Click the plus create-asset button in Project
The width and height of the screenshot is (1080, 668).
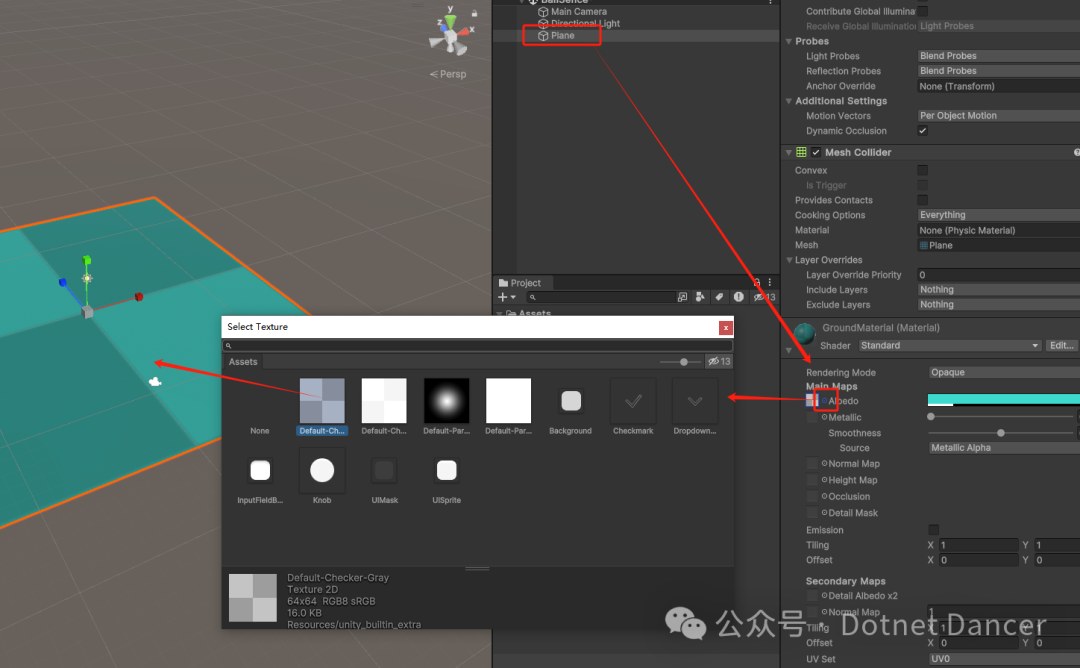[502, 297]
